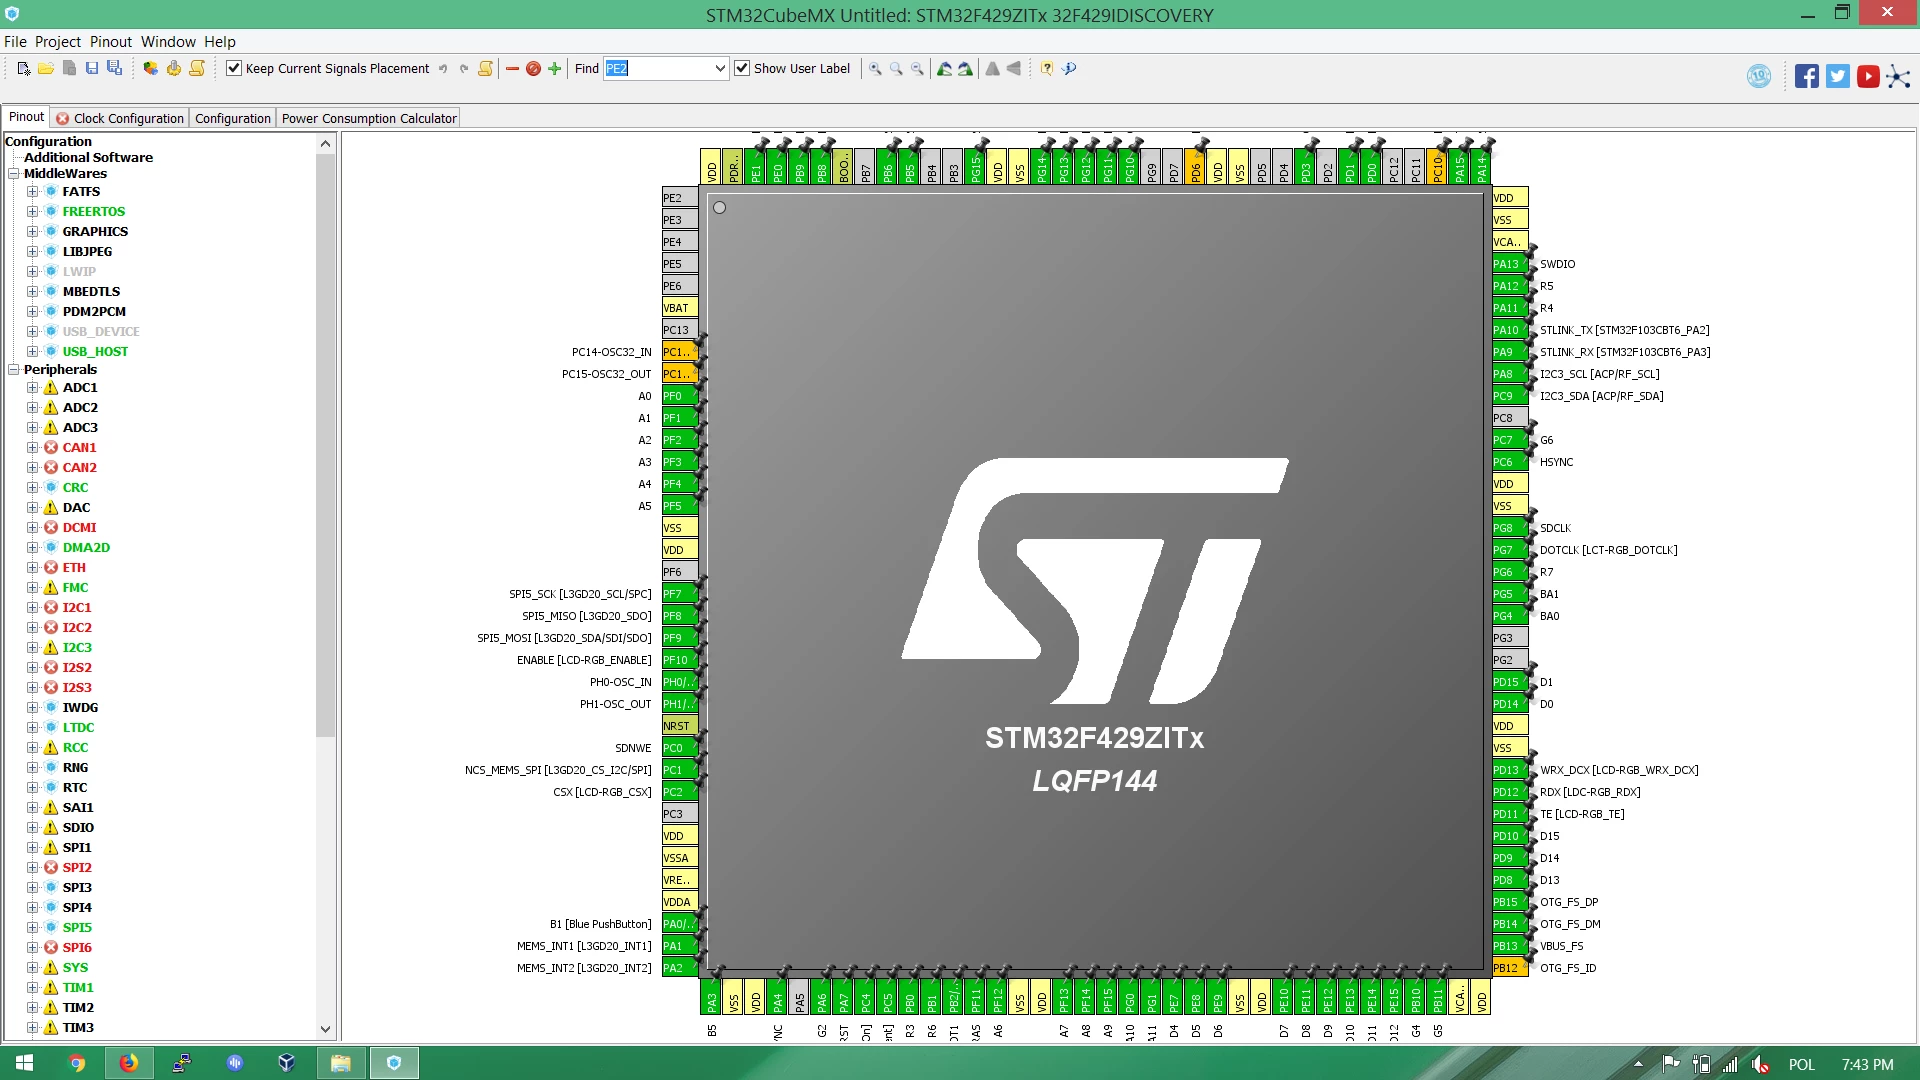The height and width of the screenshot is (1080, 1920).
Task: Uncheck the Show User Label checkbox
Action: pyautogui.click(x=742, y=68)
